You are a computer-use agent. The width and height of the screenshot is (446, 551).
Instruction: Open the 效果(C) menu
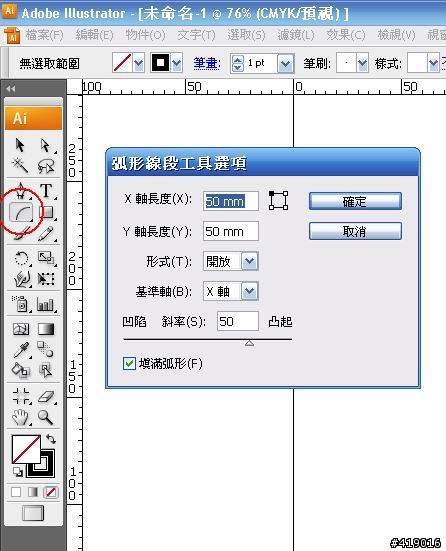(346, 35)
